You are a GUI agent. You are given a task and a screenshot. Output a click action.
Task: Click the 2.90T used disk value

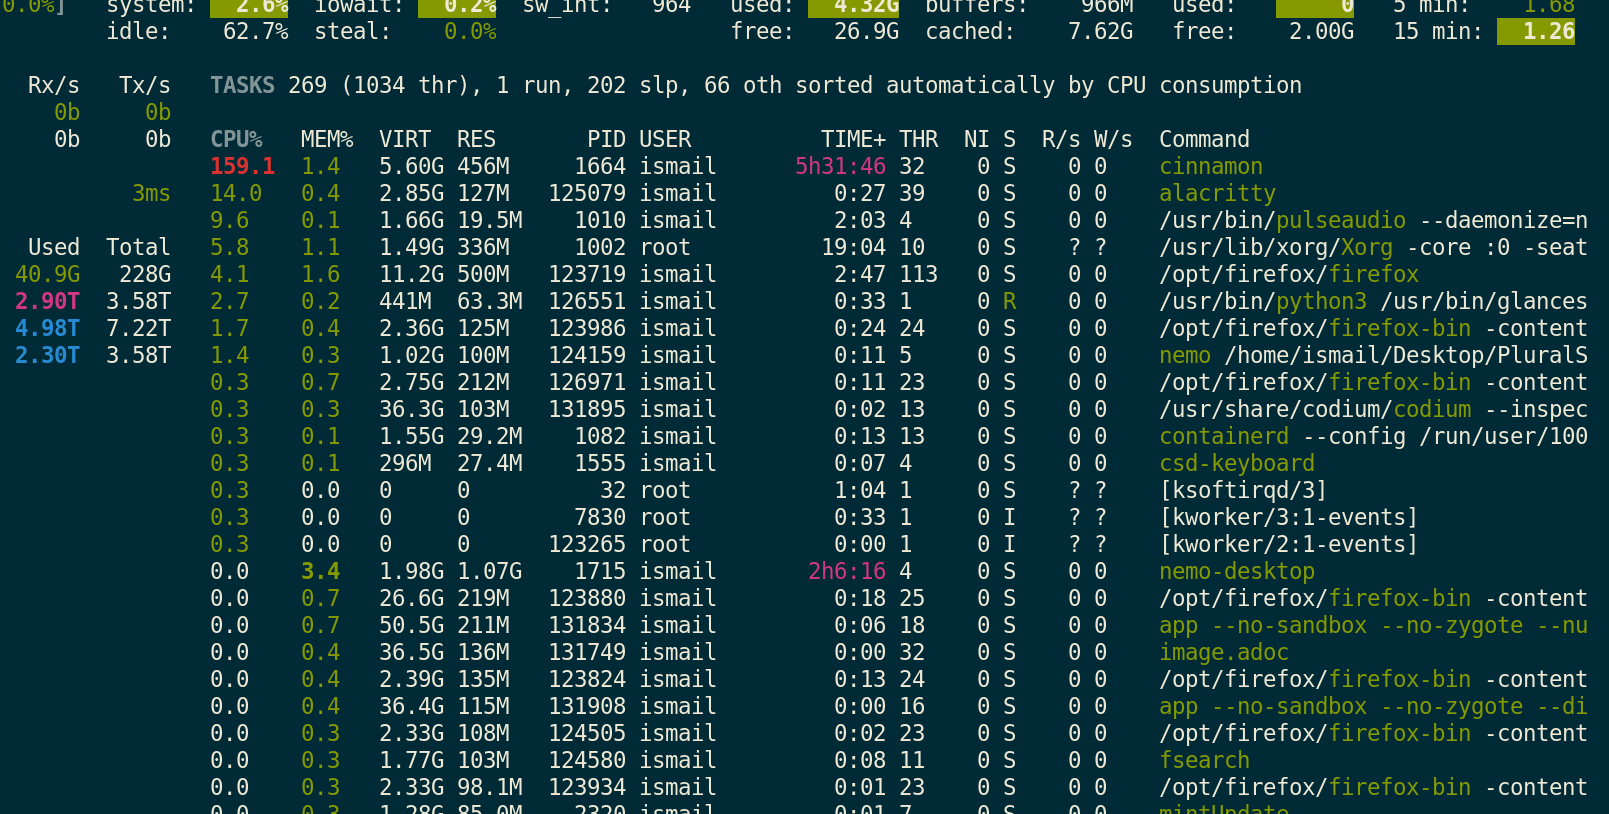[47, 301]
